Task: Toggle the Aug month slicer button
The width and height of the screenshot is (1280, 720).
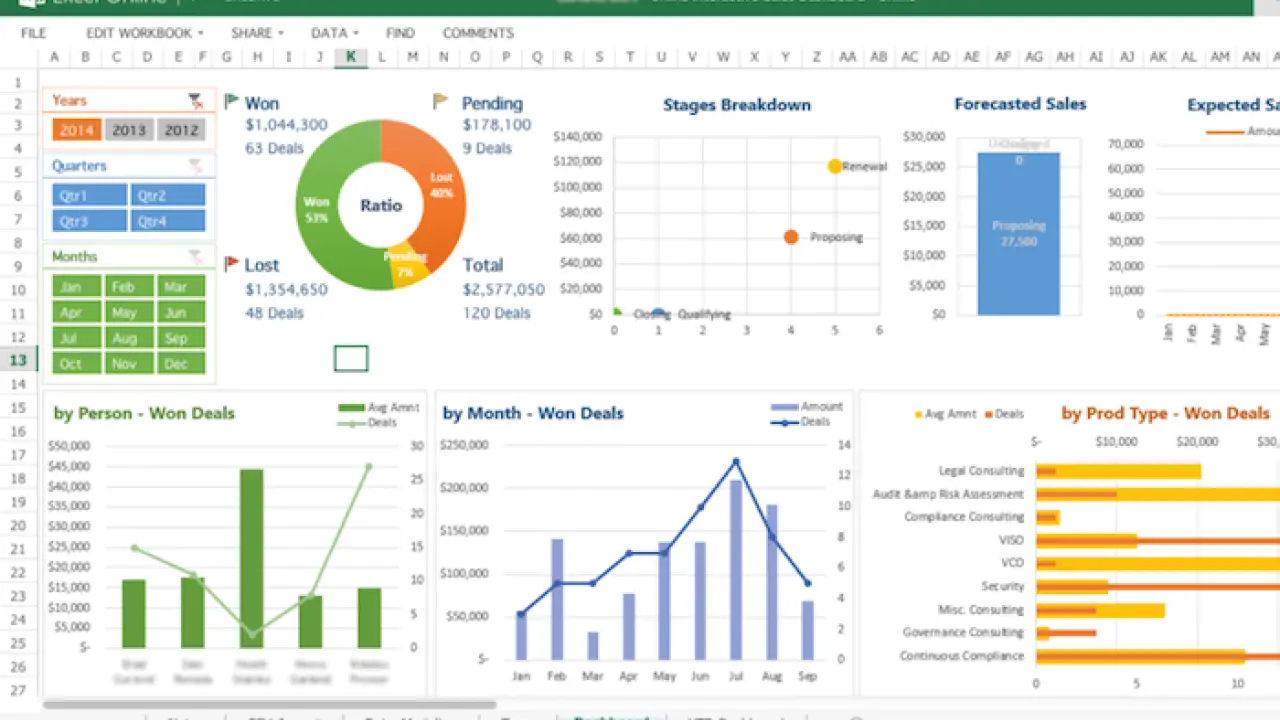Action: (128, 338)
